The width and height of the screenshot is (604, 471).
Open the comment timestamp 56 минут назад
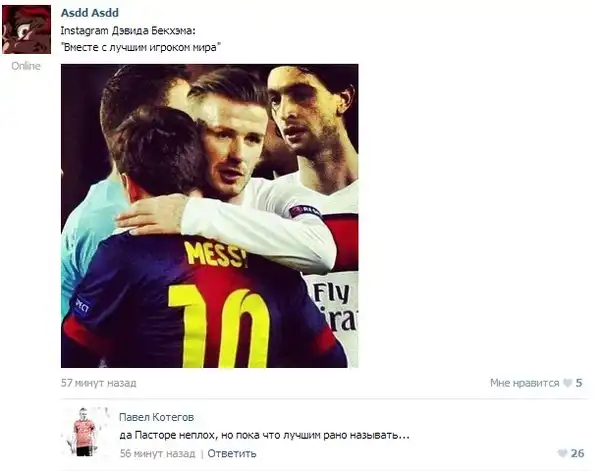click(157, 454)
